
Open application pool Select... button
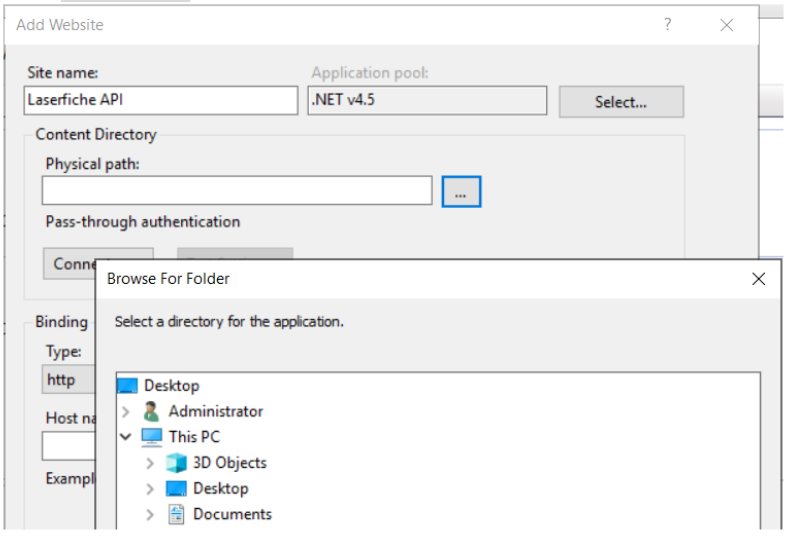click(x=621, y=102)
